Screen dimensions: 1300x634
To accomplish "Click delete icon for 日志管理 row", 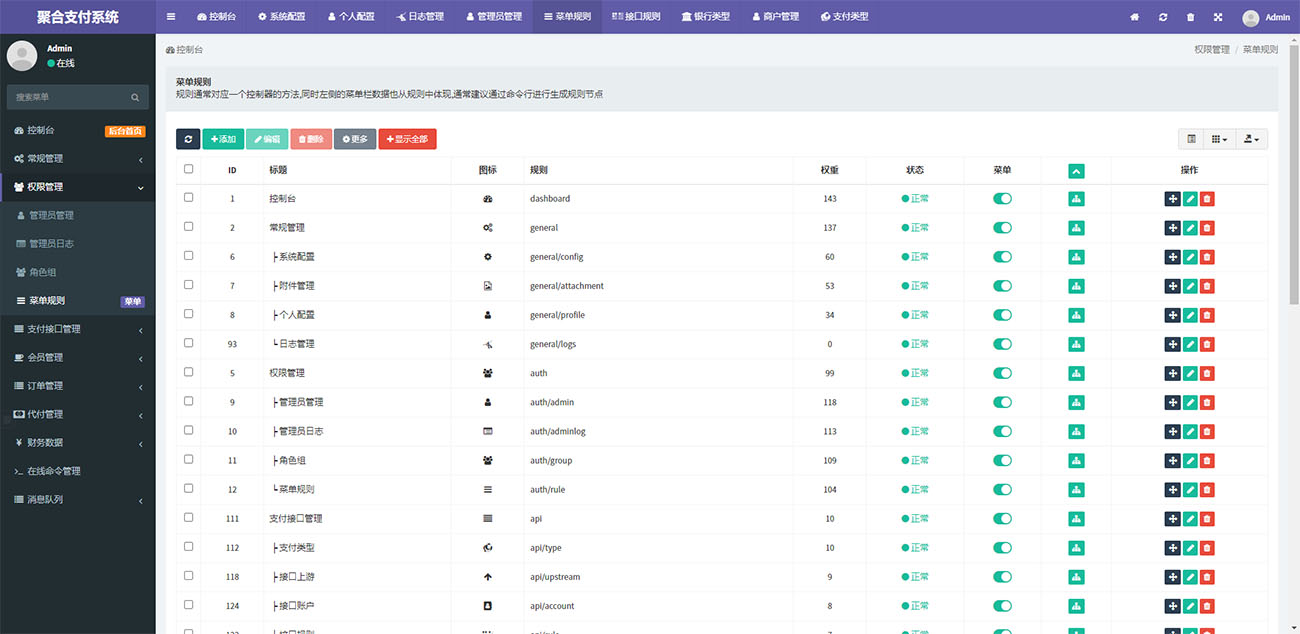I will (x=1207, y=344).
